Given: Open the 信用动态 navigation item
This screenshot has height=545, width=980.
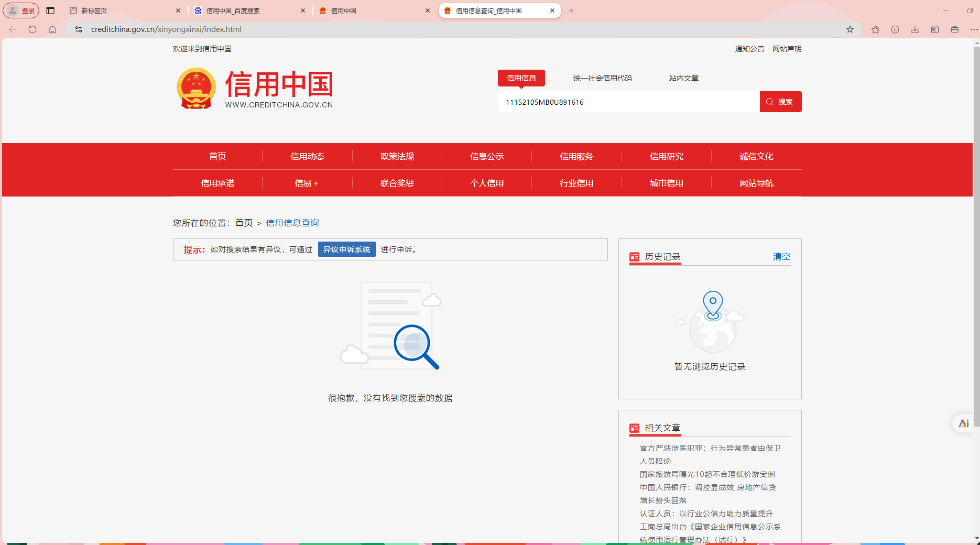Looking at the screenshot, I should pyautogui.click(x=307, y=156).
